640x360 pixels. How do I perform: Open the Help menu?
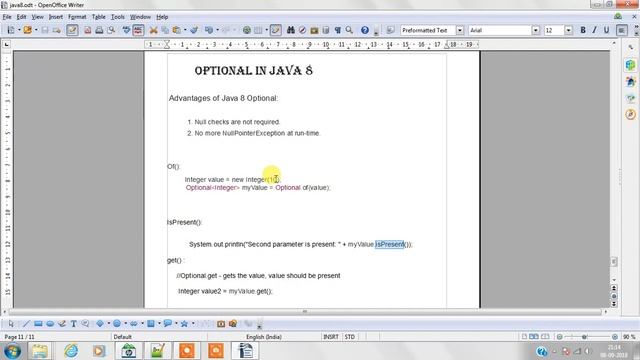click(x=162, y=17)
